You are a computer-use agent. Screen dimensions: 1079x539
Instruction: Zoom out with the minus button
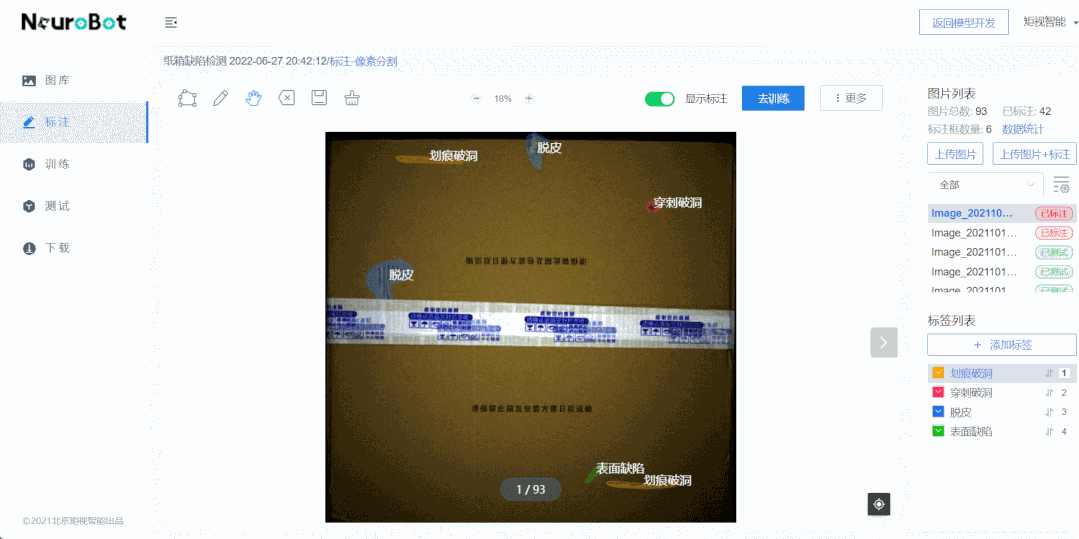[476, 99]
